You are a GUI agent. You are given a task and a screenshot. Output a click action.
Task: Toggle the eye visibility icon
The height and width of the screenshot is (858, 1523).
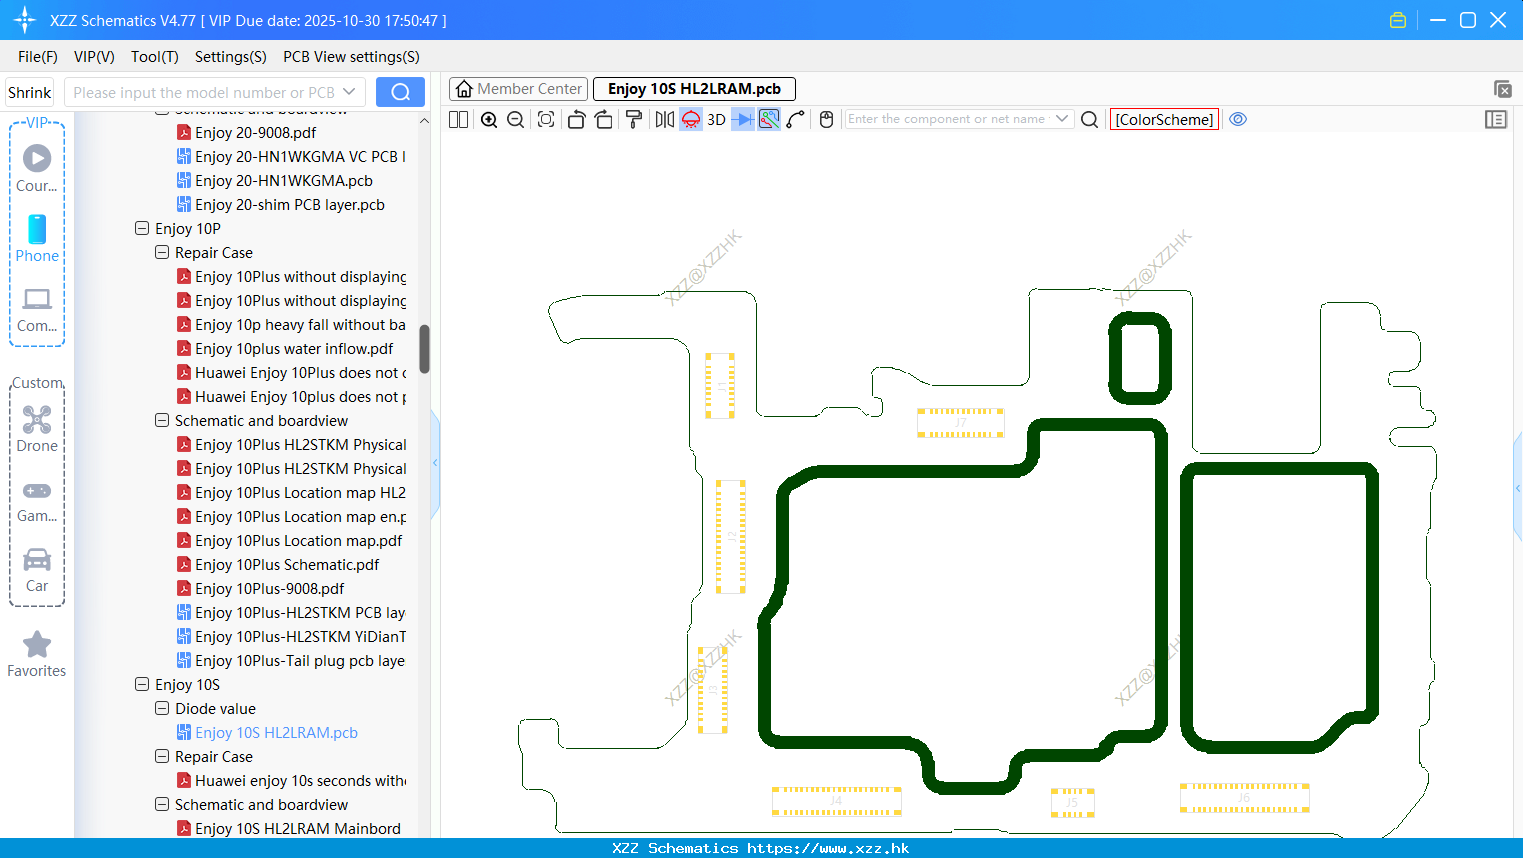(1238, 119)
